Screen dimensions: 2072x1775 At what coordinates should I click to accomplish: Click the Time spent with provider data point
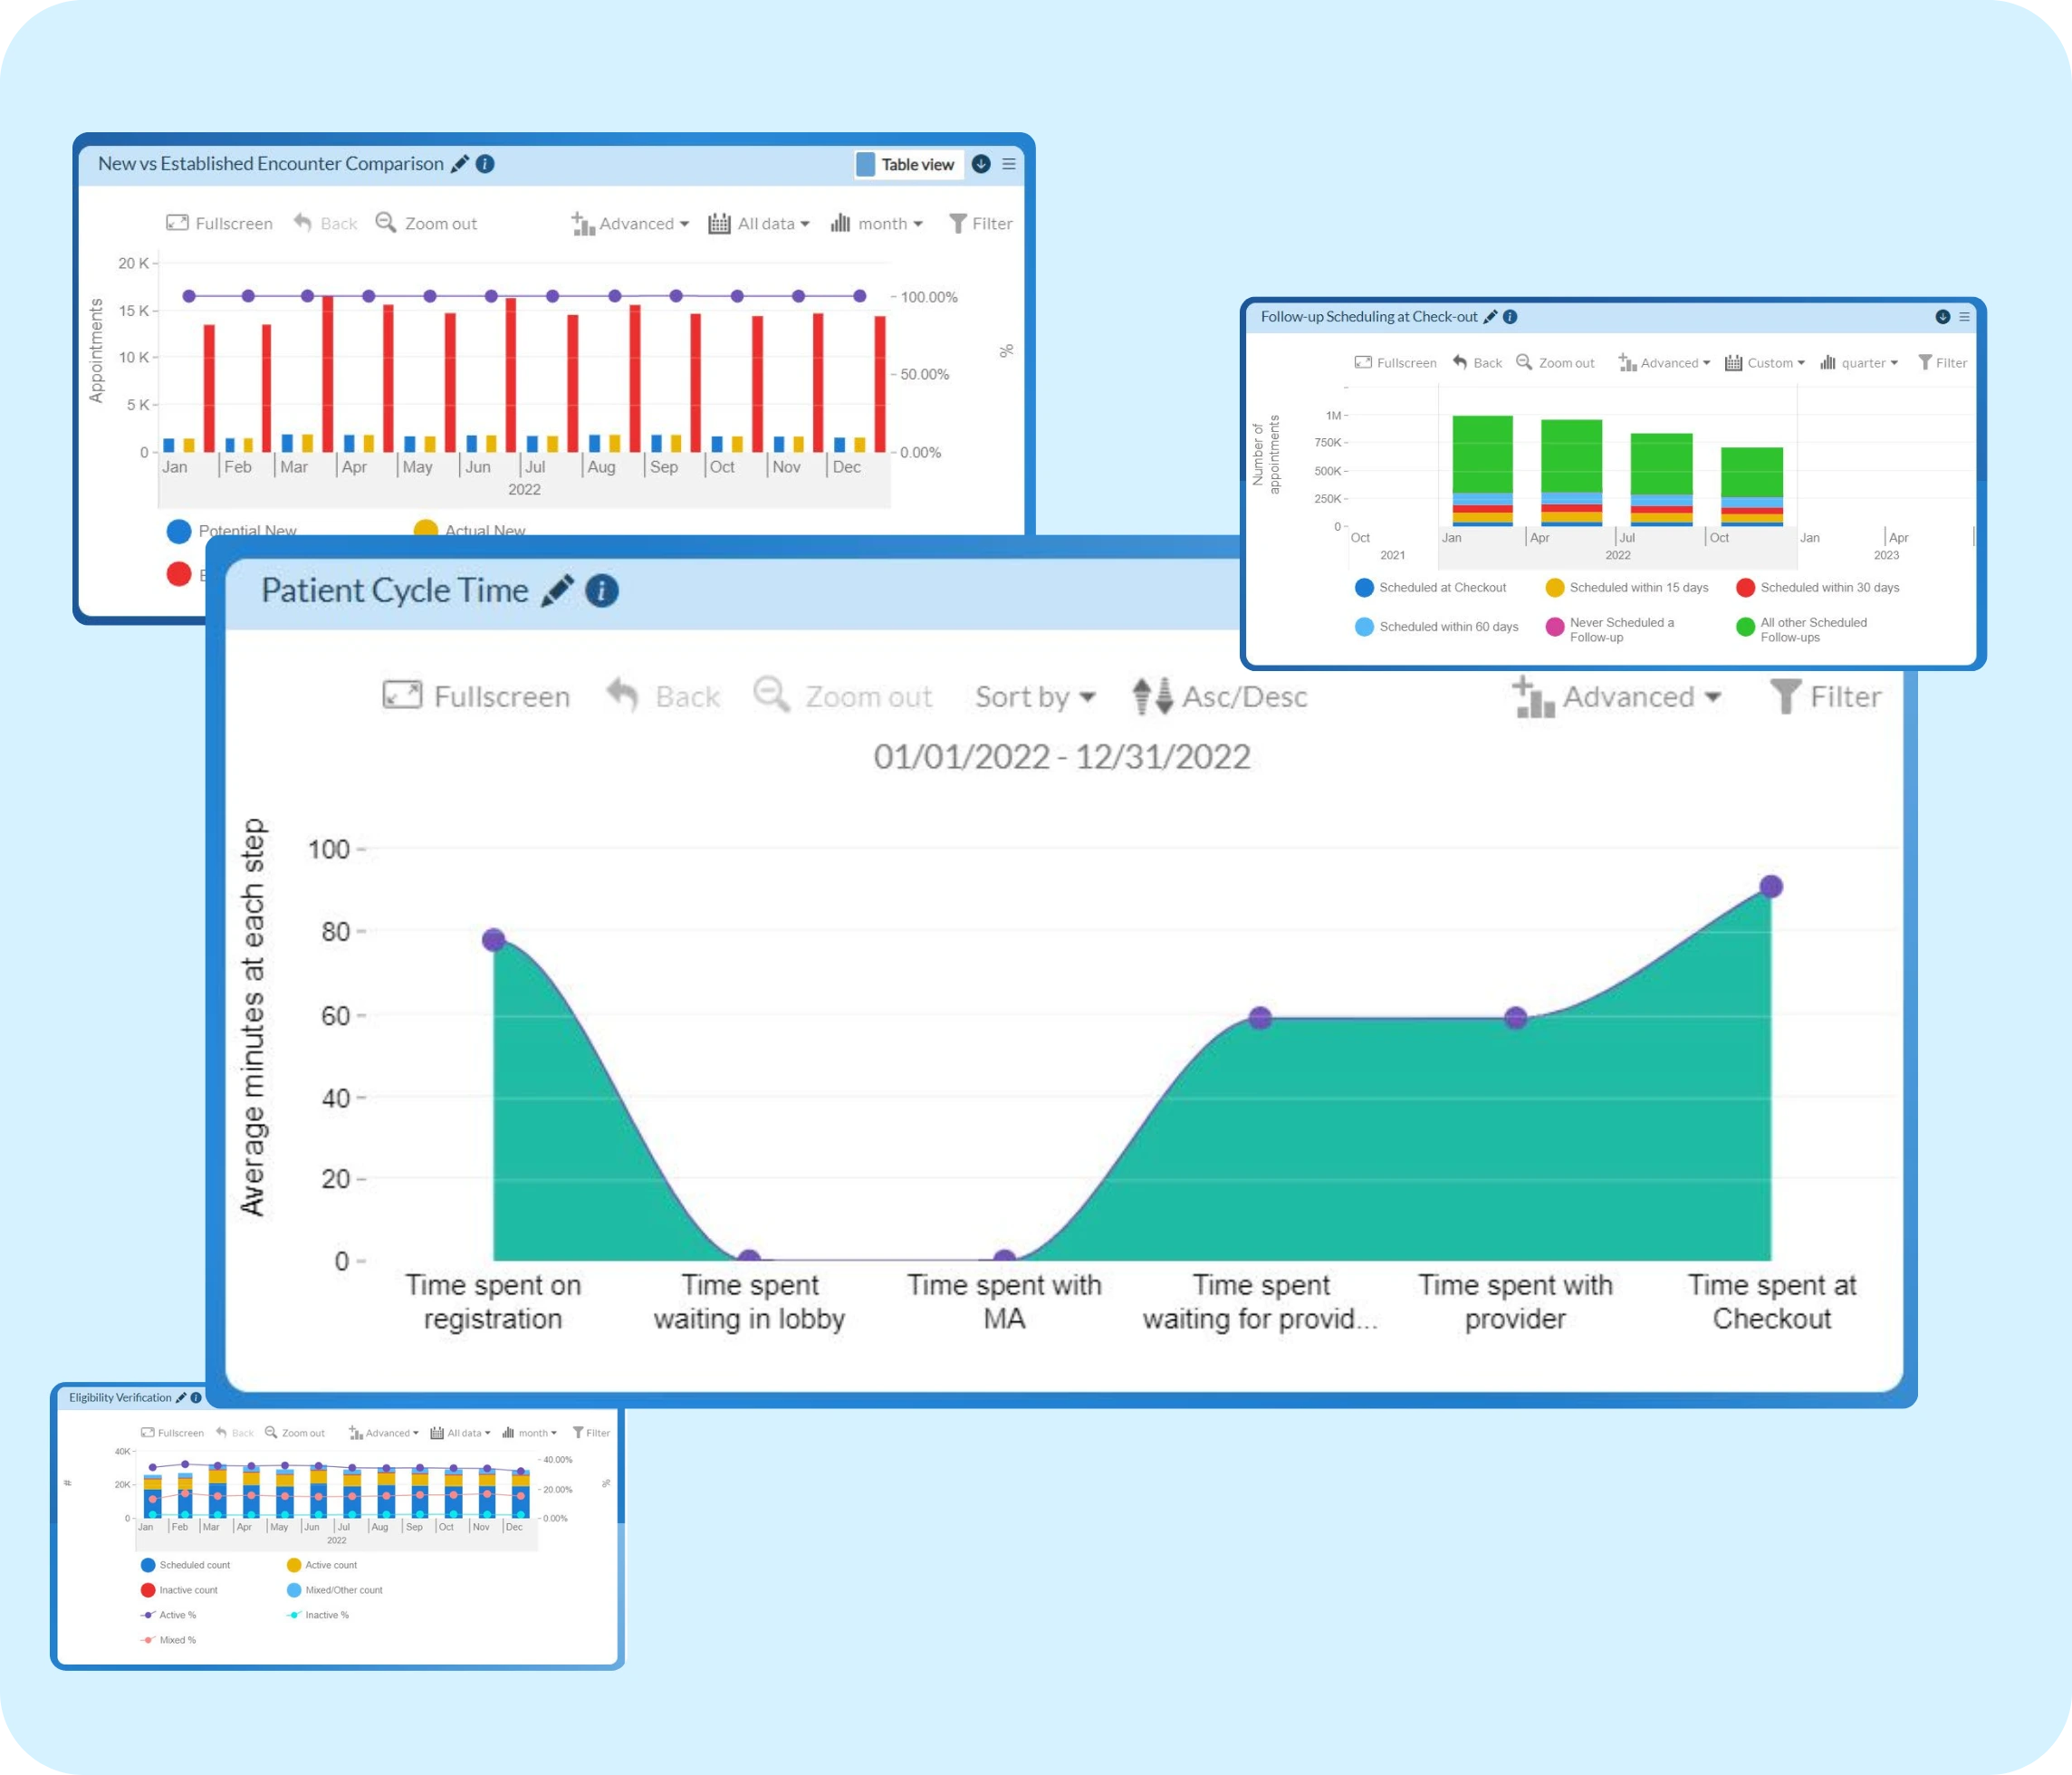click(1516, 1018)
